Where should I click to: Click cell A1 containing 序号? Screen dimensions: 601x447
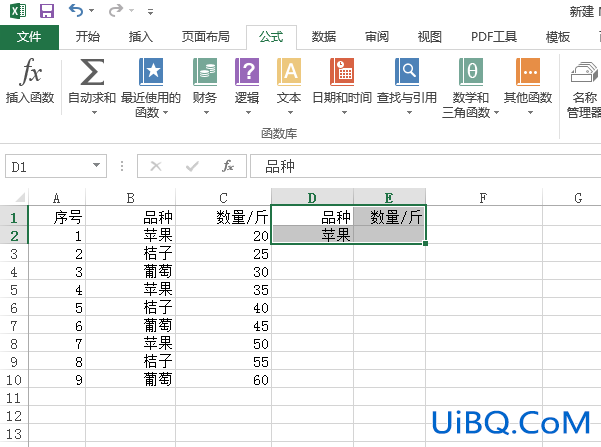57,217
